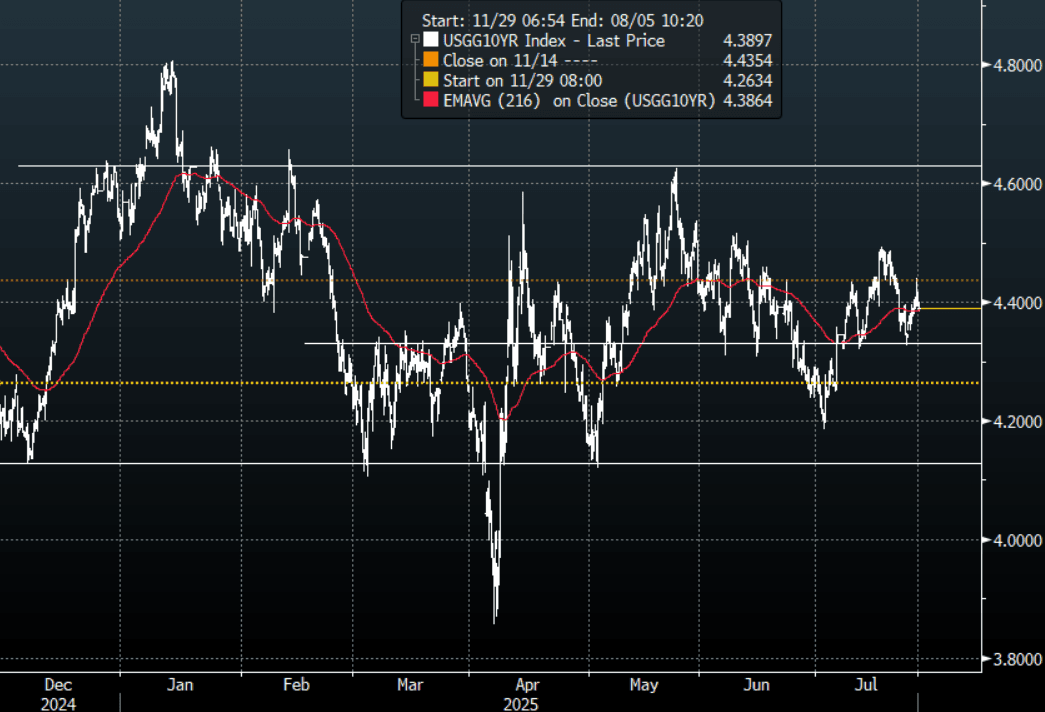Screen dimensions: 1045x712
Task: Click the Jul month label on x-axis
Action: 870,686
